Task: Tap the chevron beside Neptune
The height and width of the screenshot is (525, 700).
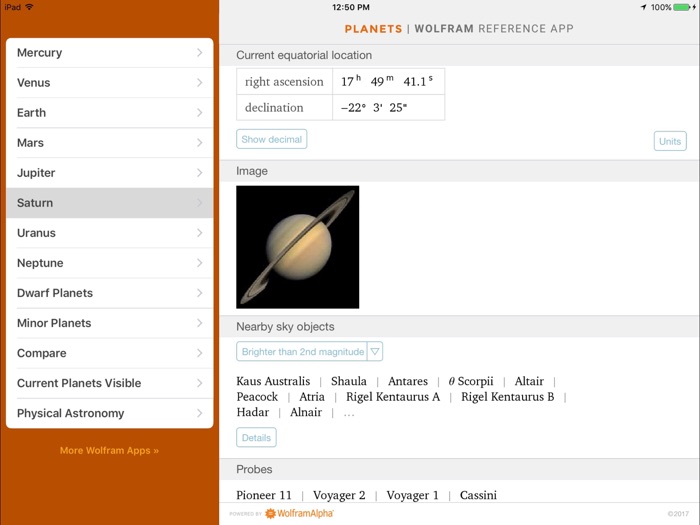Action: tap(200, 263)
